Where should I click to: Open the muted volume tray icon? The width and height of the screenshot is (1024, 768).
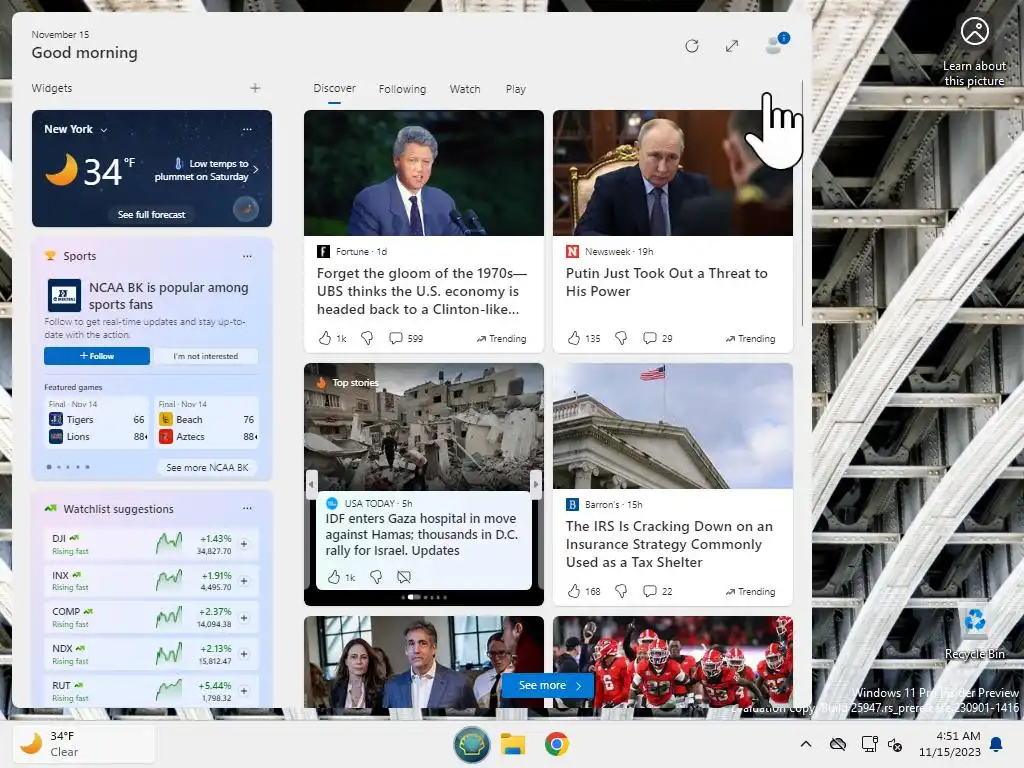click(x=895, y=744)
